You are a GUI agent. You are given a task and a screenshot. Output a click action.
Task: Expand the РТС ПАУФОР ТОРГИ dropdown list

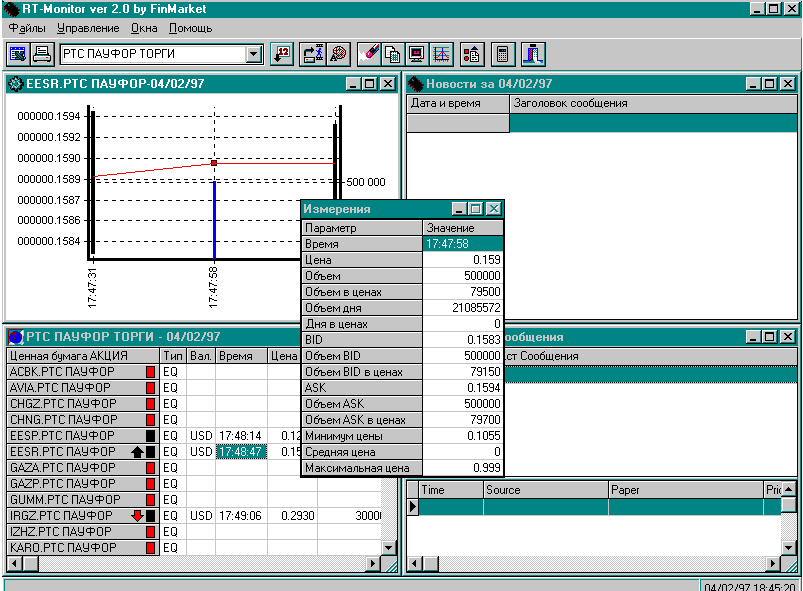tap(253, 54)
